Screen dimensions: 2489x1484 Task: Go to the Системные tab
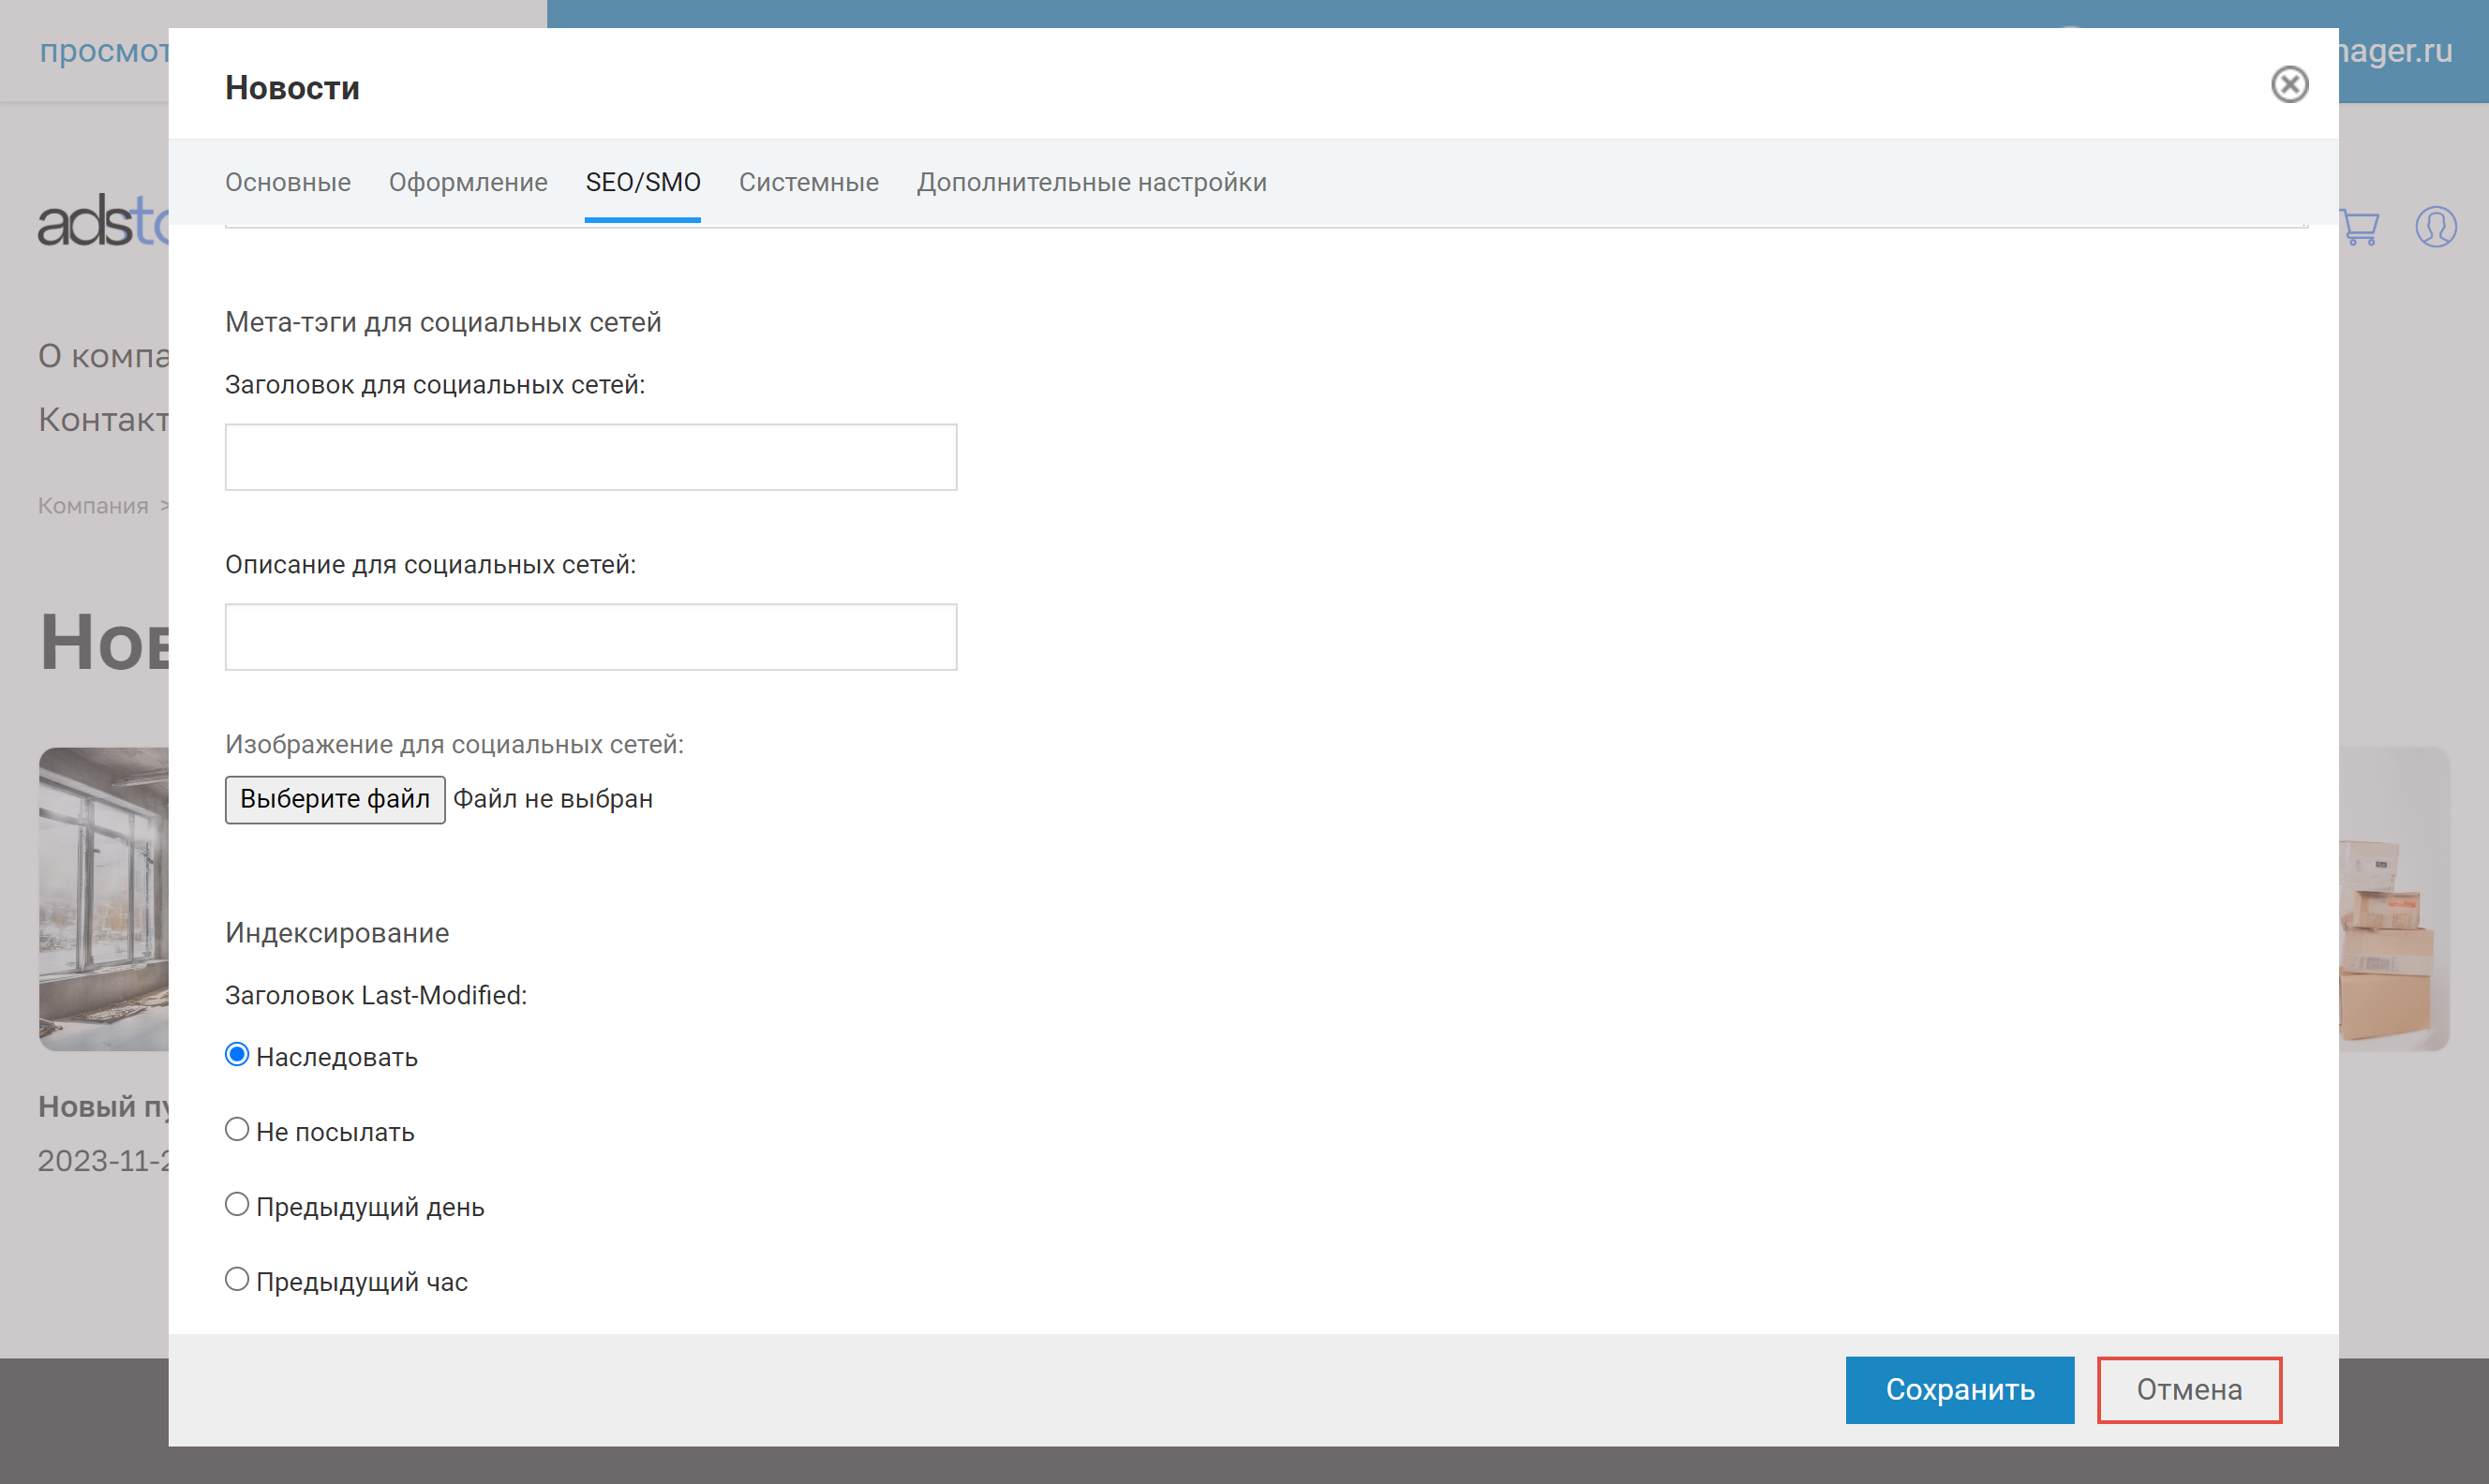coord(808,182)
